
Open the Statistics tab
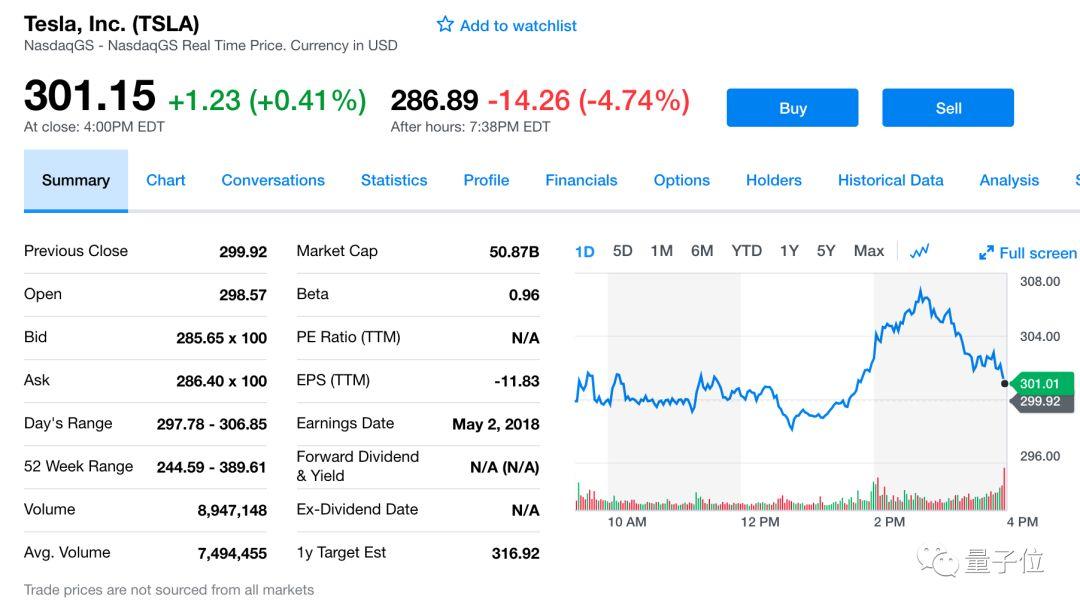pos(394,180)
